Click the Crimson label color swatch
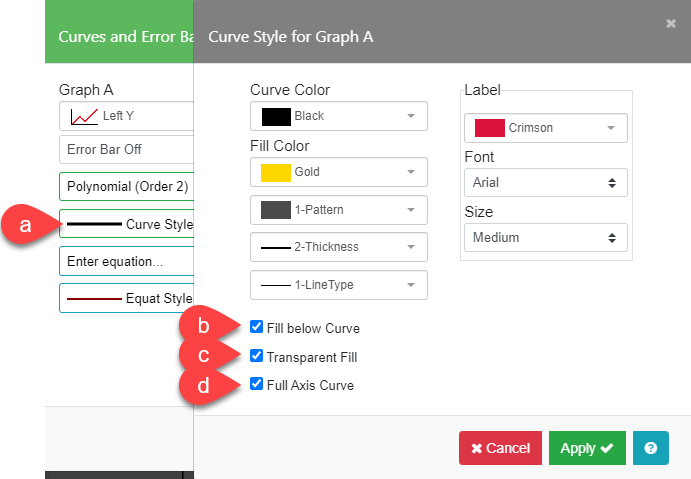This screenshot has height=479, width=691. (489, 128)
